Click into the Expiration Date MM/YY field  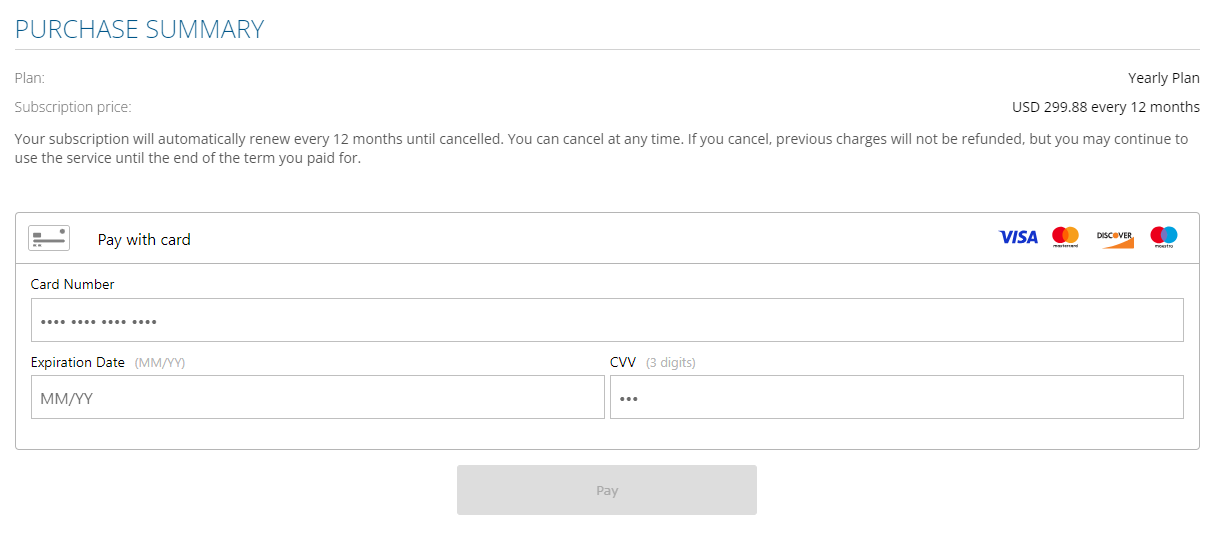tap(317, 397)
